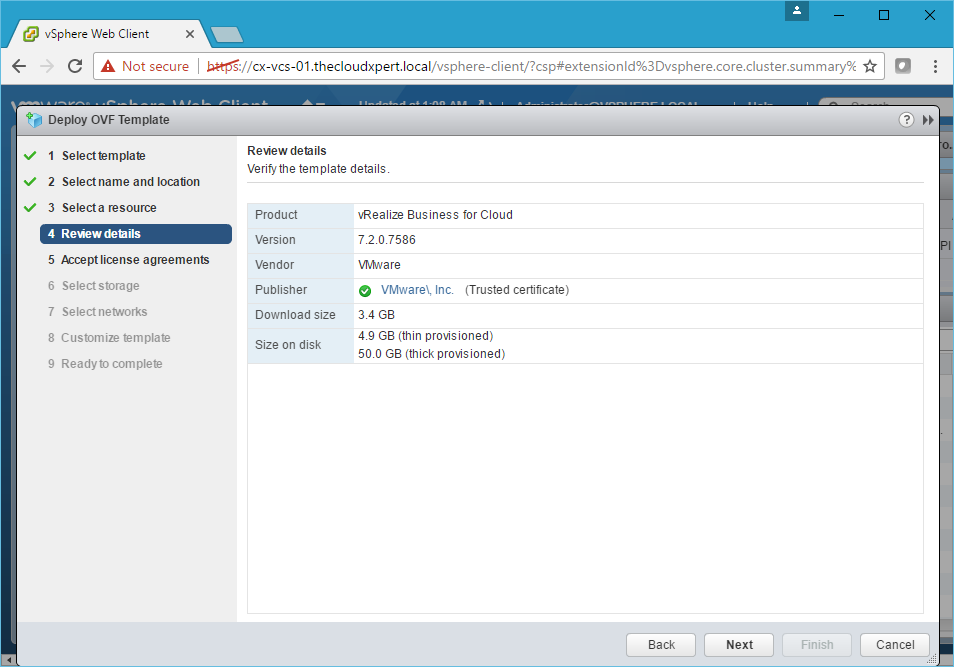Go to step 2 Select name and location

130,182
